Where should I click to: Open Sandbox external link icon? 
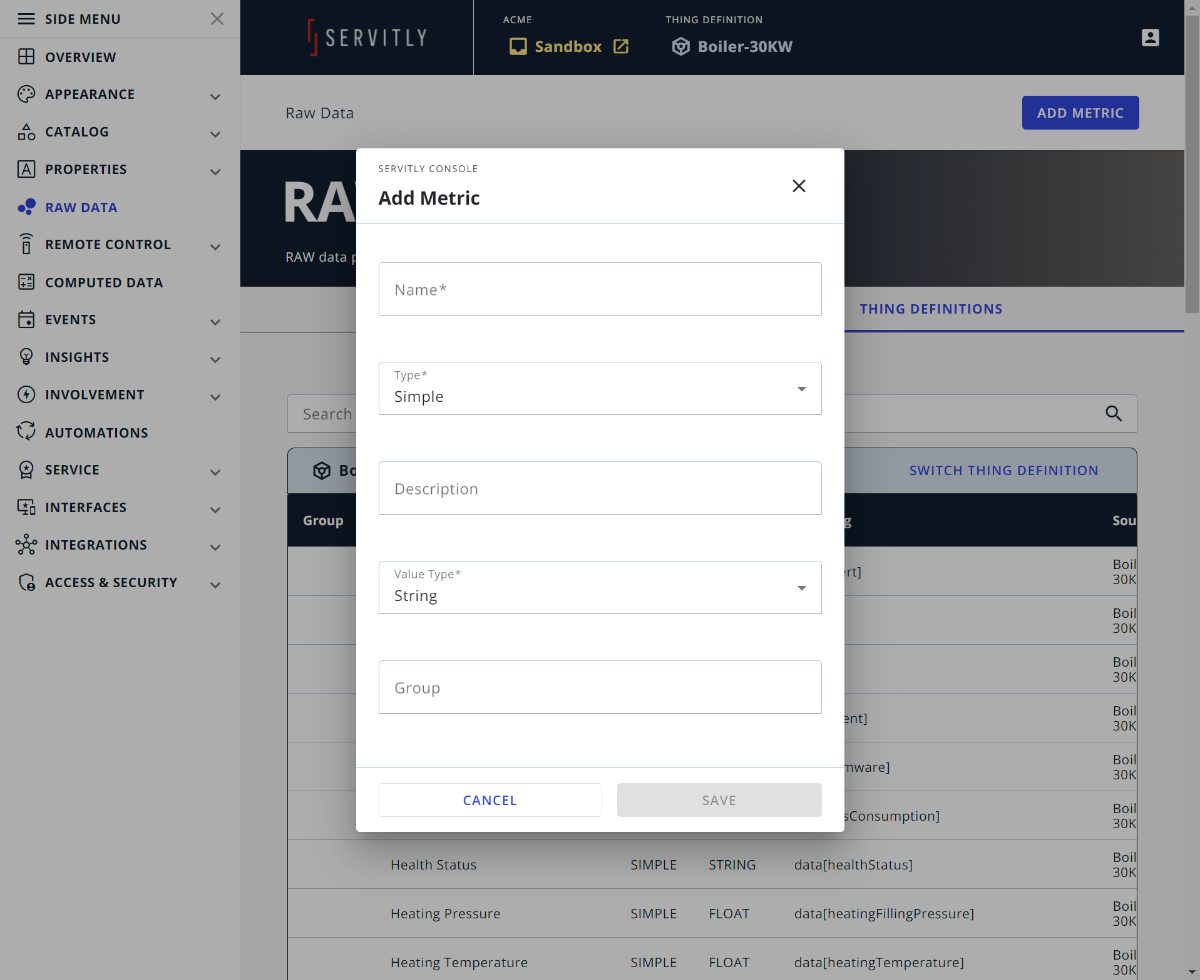pos(621,47)
